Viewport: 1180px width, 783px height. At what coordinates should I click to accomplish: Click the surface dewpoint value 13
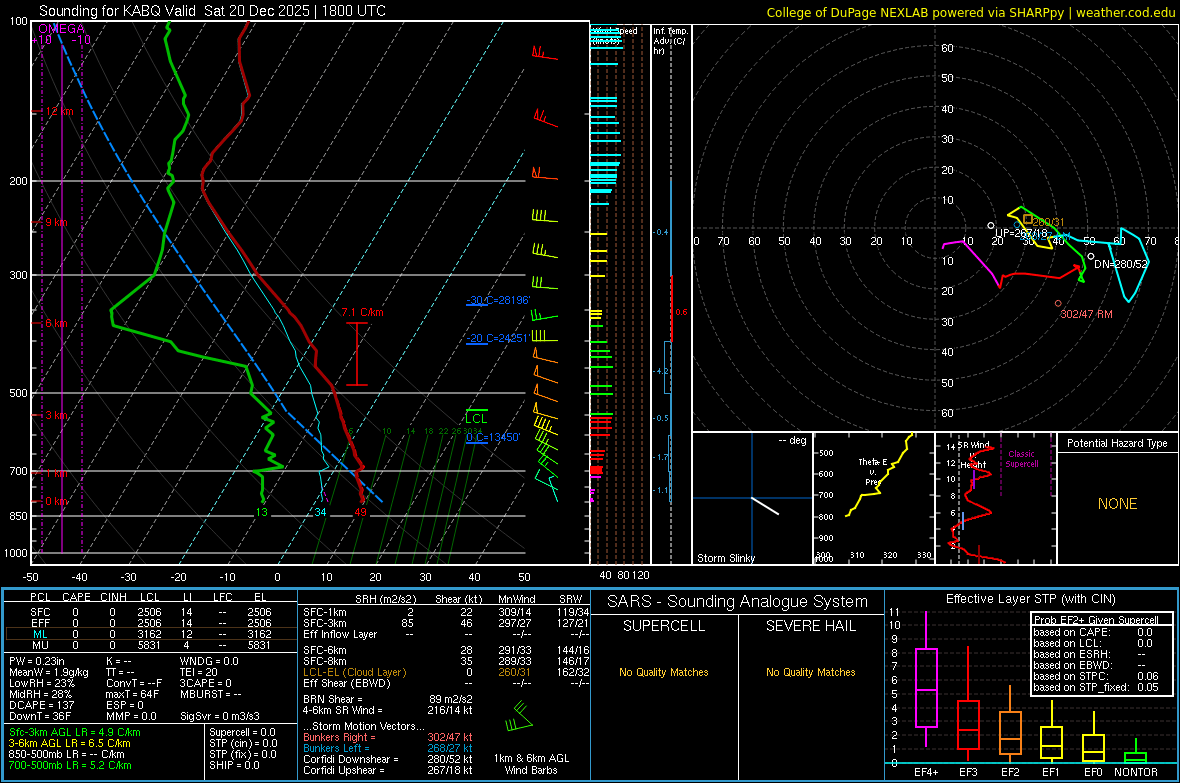[x=261, y=512]
